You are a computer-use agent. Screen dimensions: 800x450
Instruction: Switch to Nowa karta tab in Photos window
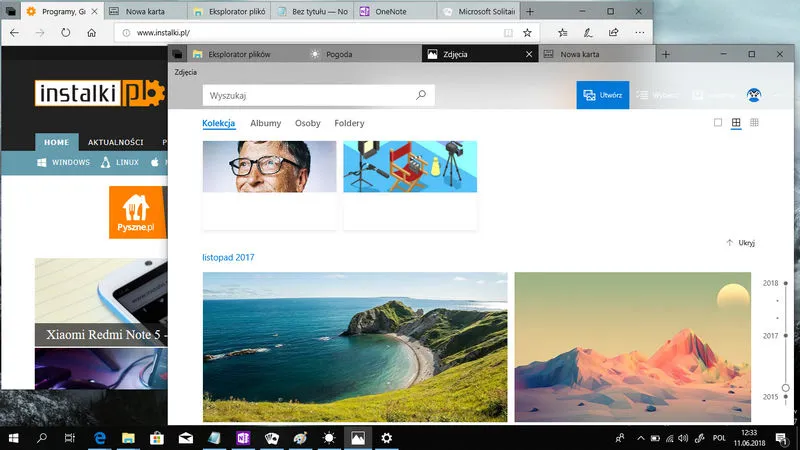[x=596, y=54]
